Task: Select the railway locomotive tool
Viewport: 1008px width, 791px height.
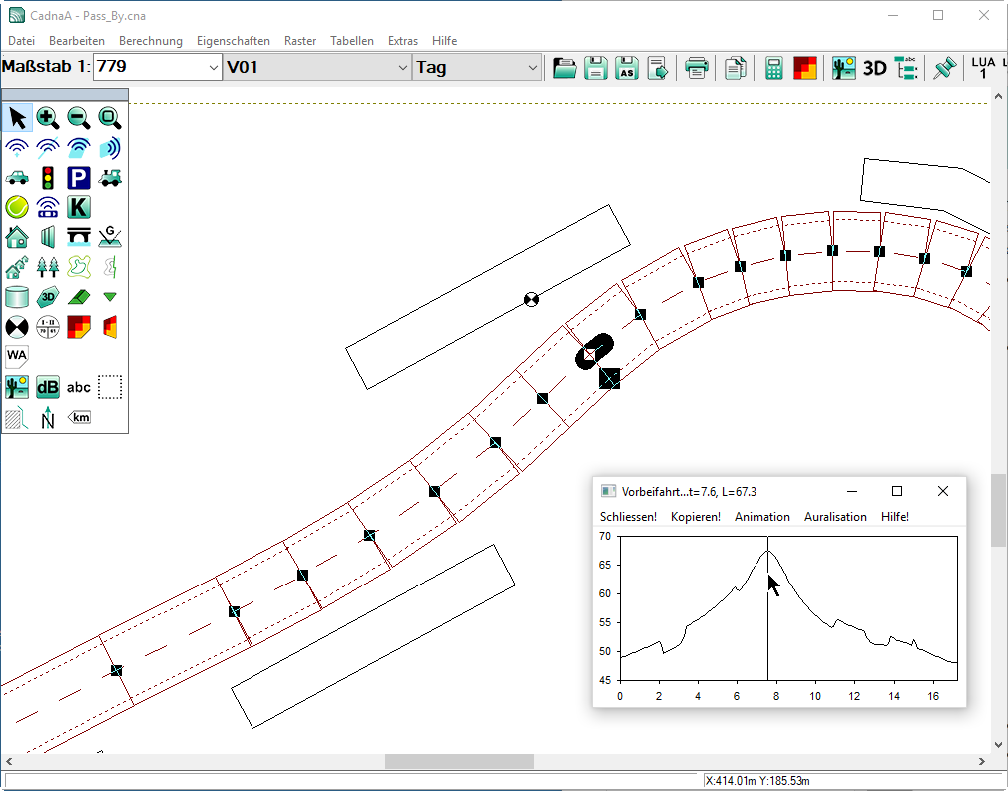Action: coord(110,177)
